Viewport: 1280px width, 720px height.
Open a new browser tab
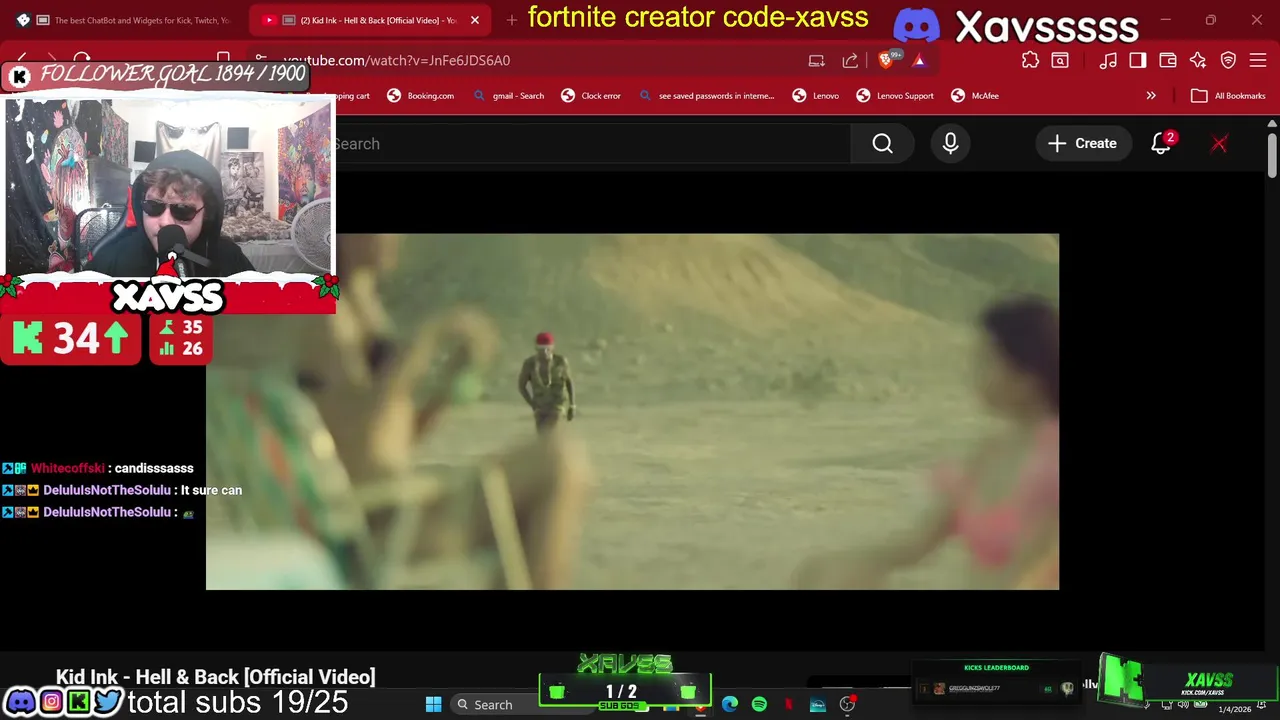(x=512, y=20)
